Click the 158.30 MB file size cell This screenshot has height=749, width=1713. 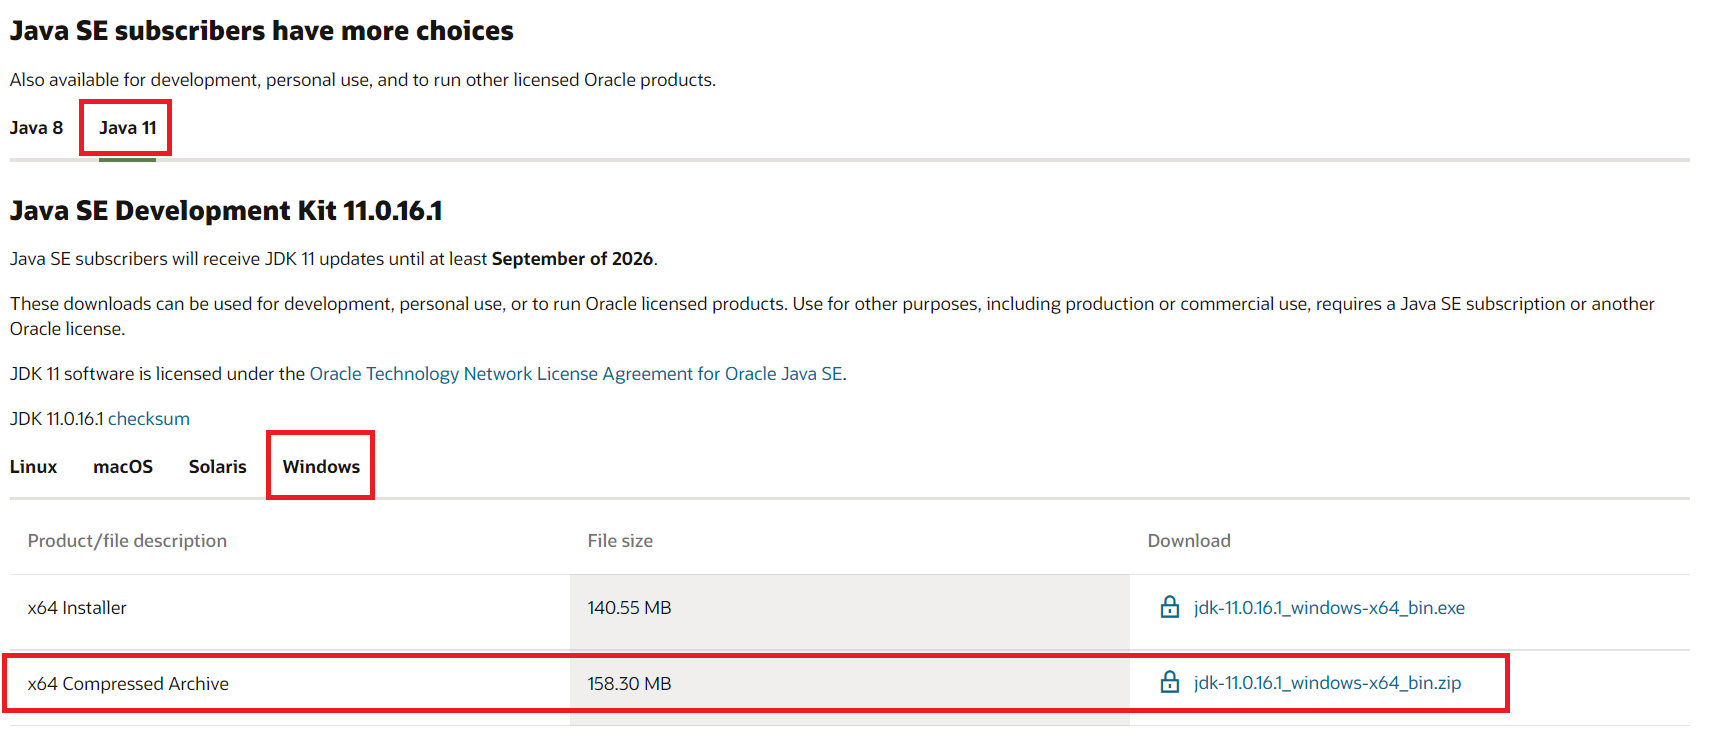(x=629, y=684)
